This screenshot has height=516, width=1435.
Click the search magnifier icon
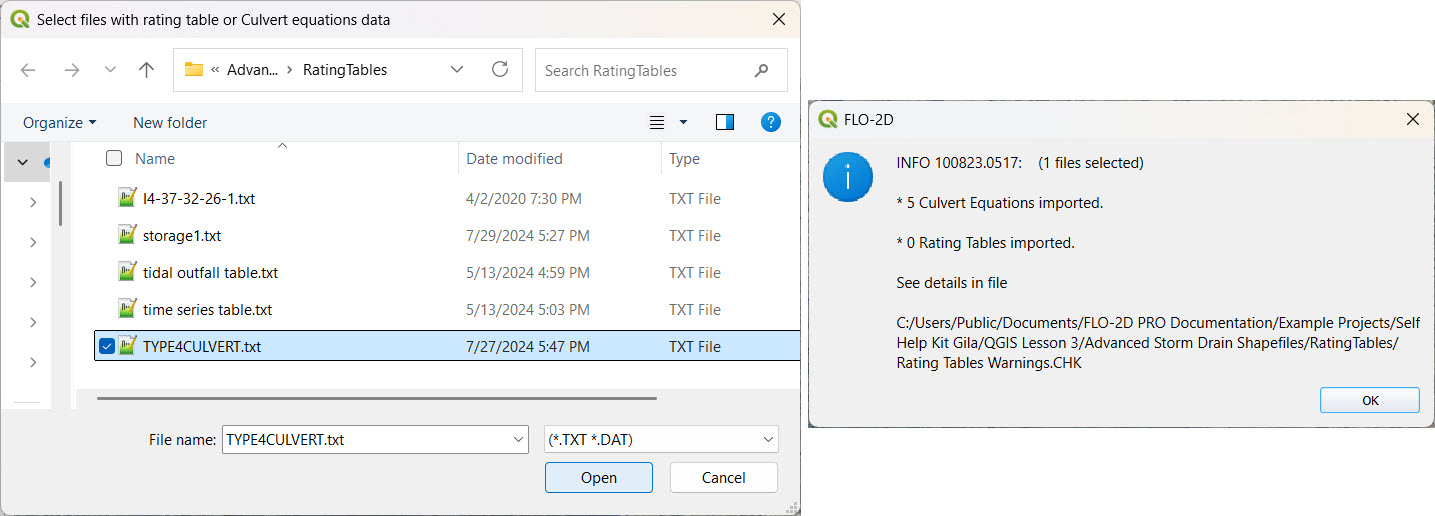[762, 70]
